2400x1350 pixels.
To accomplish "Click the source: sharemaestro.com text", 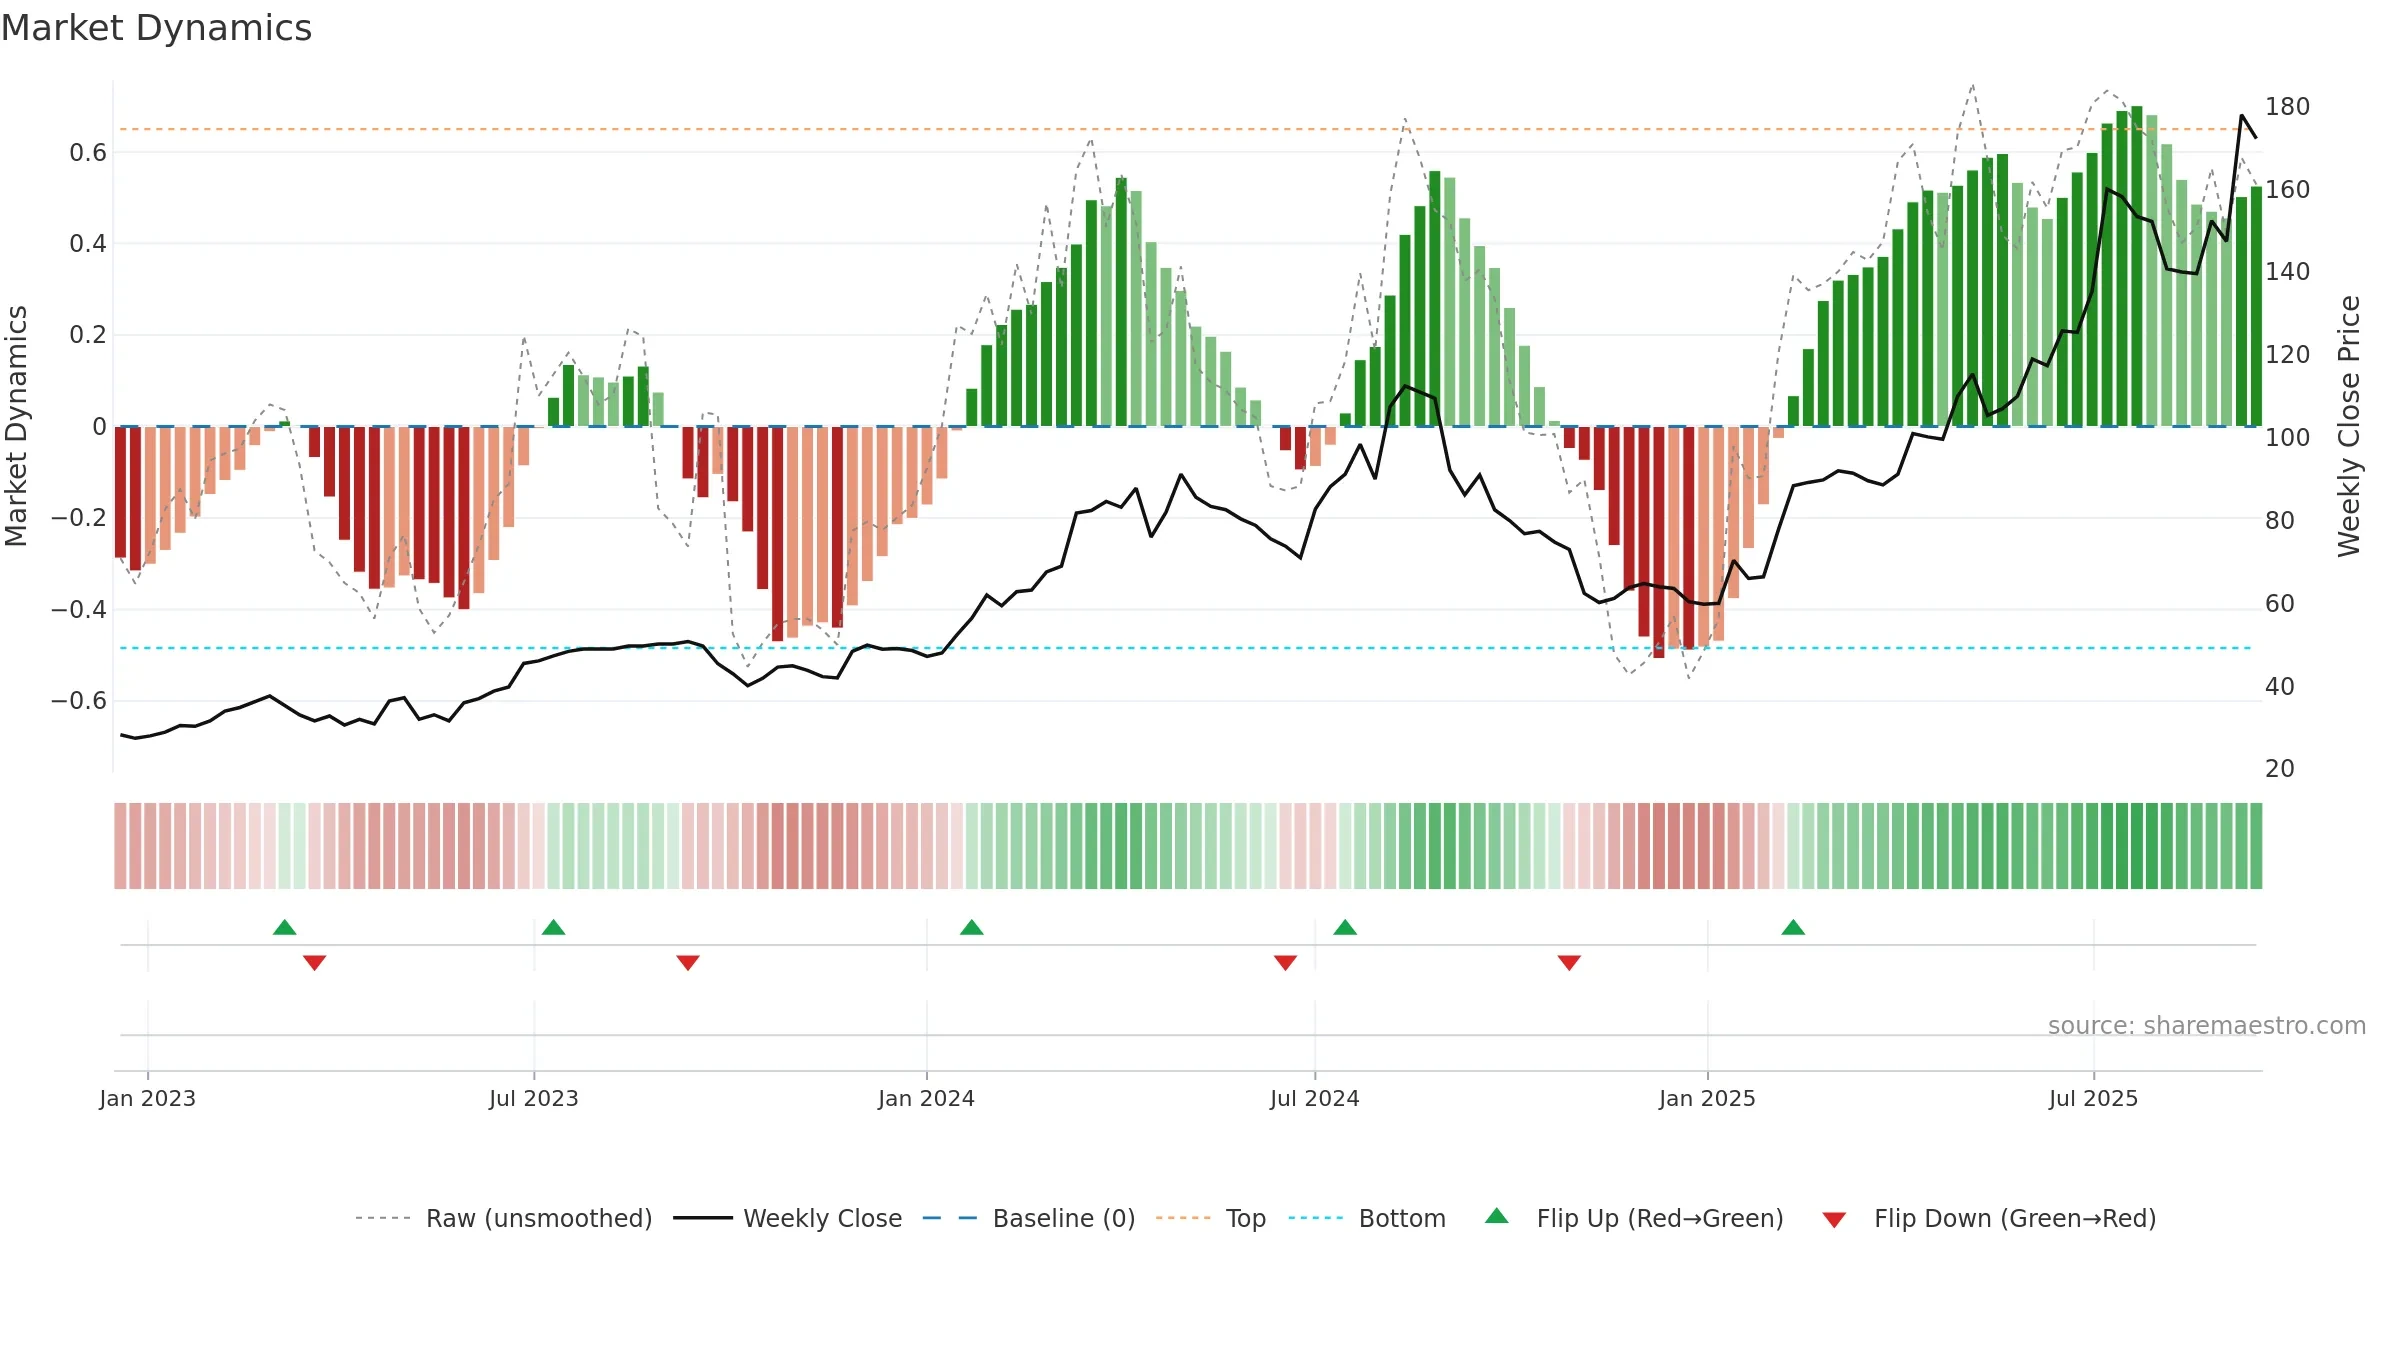I will tap(2207, 1025).
